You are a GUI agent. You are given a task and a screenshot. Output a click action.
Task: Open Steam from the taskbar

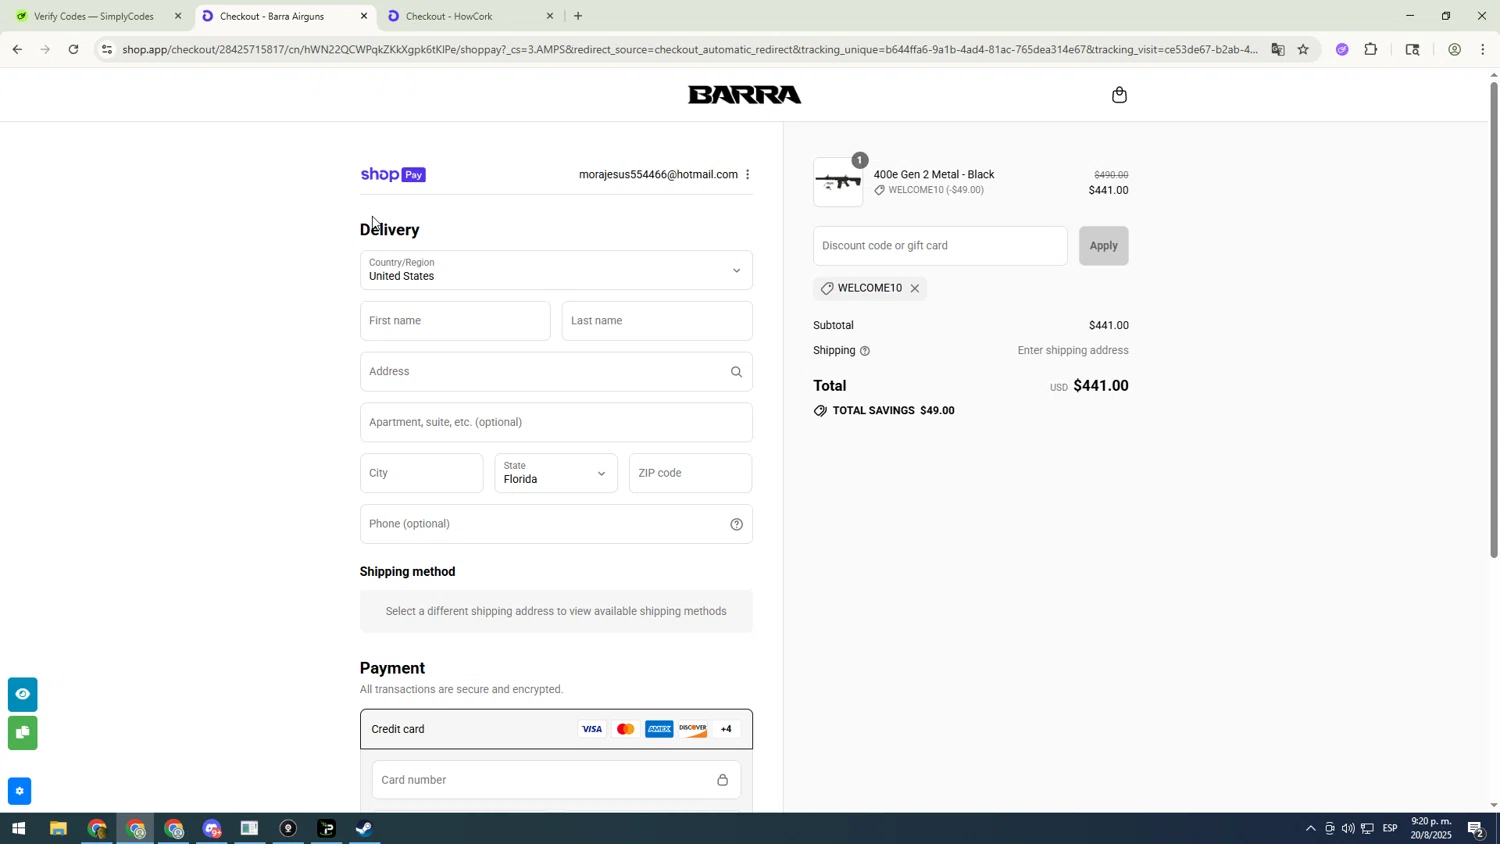pyautogui.click(x=364, y=829)
